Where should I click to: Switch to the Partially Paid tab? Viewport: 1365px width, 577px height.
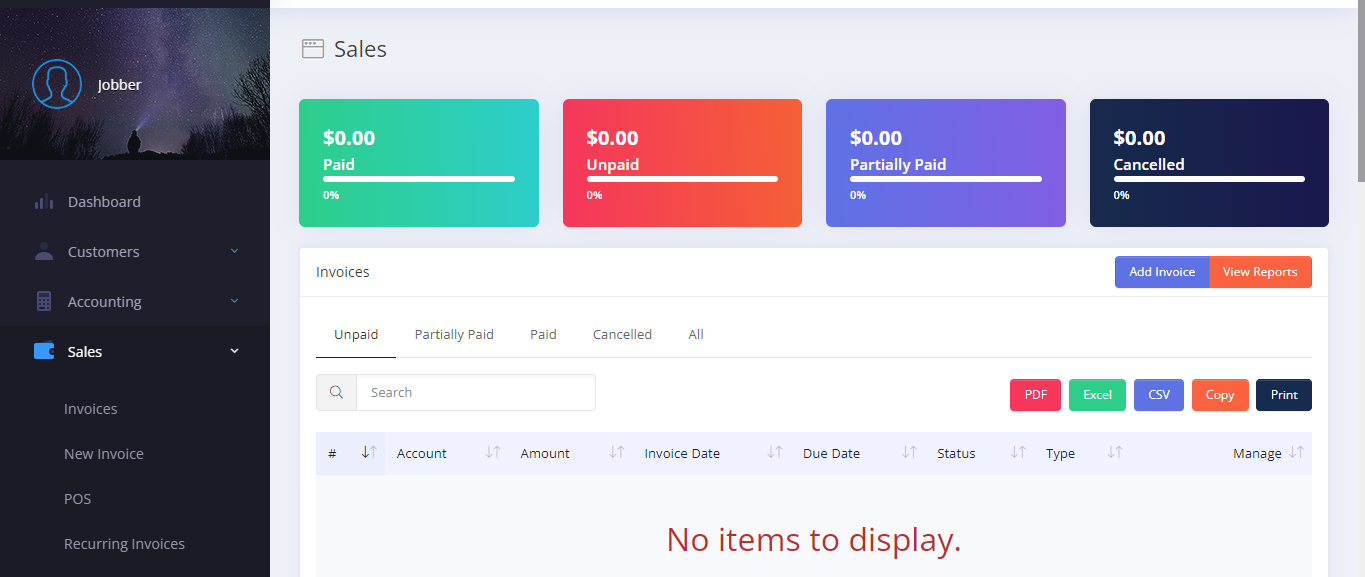pyautogui.click(x=454, y=334)
